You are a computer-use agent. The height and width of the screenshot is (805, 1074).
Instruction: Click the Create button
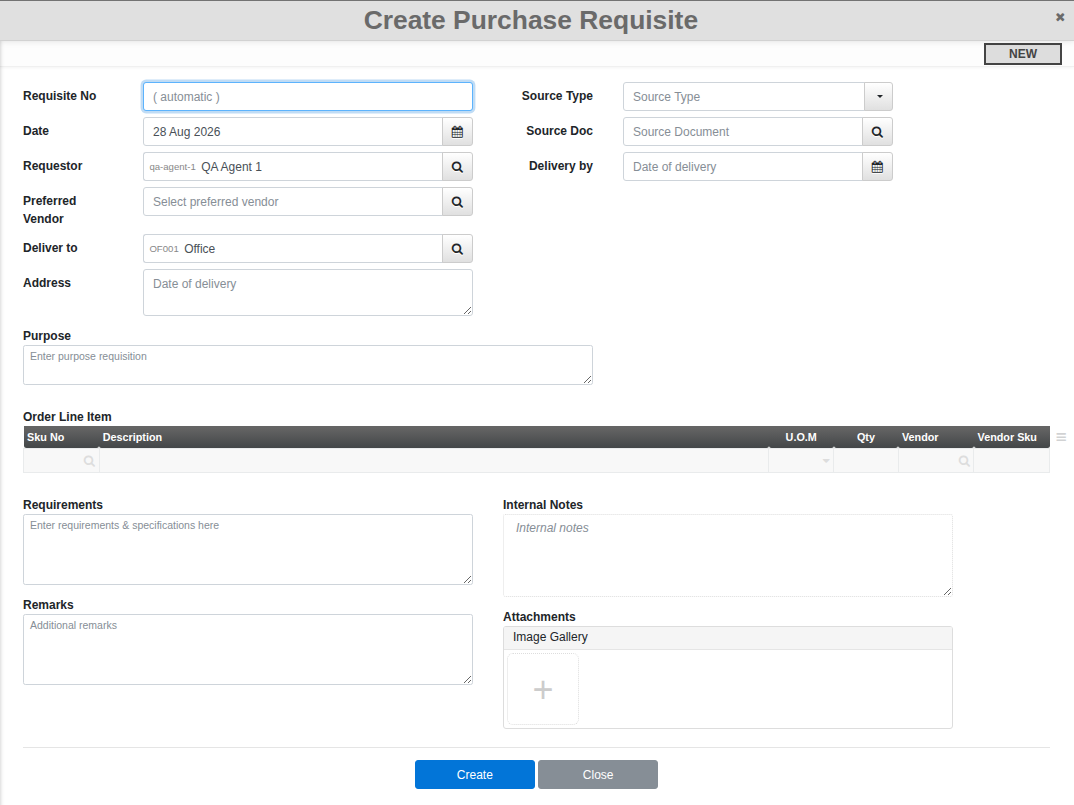point(475,774)
